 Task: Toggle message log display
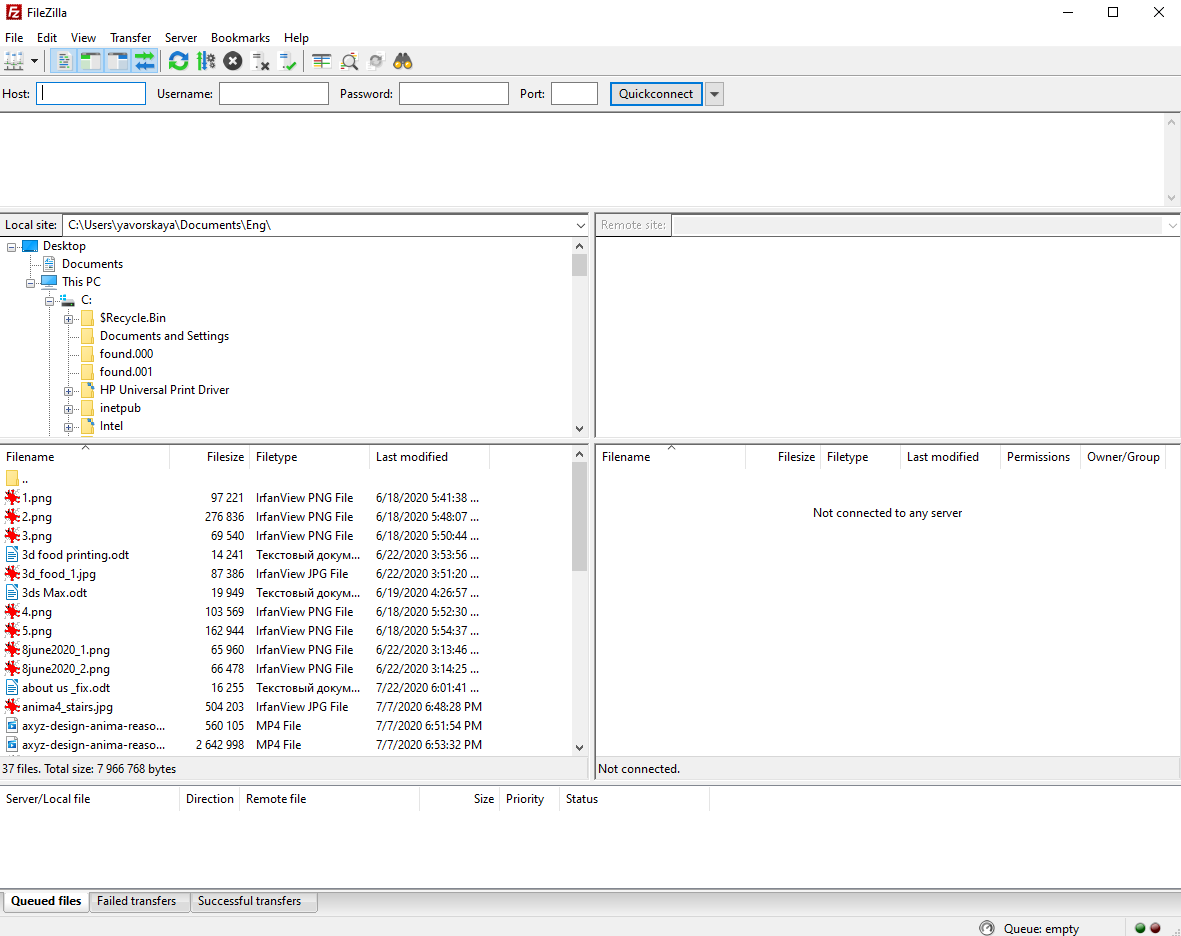(64, 62)
